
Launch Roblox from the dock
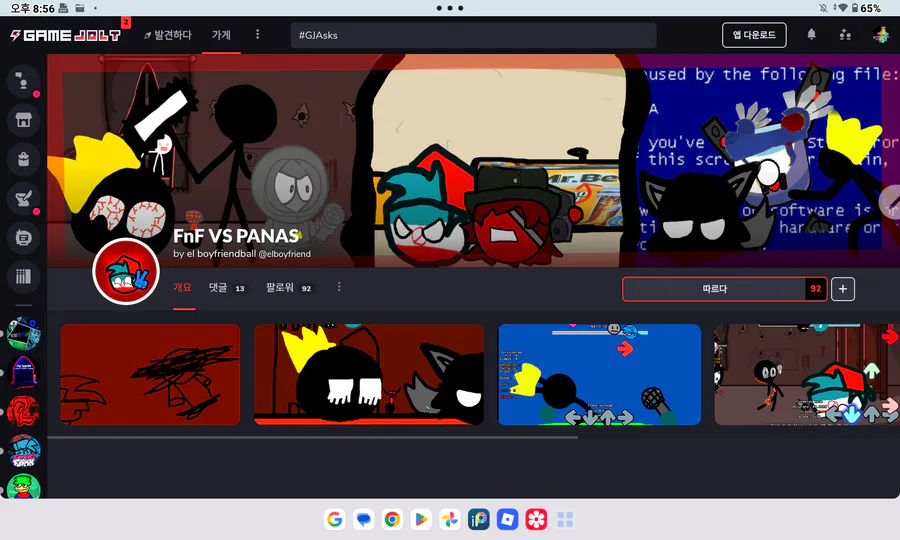(x=507, y=519)
